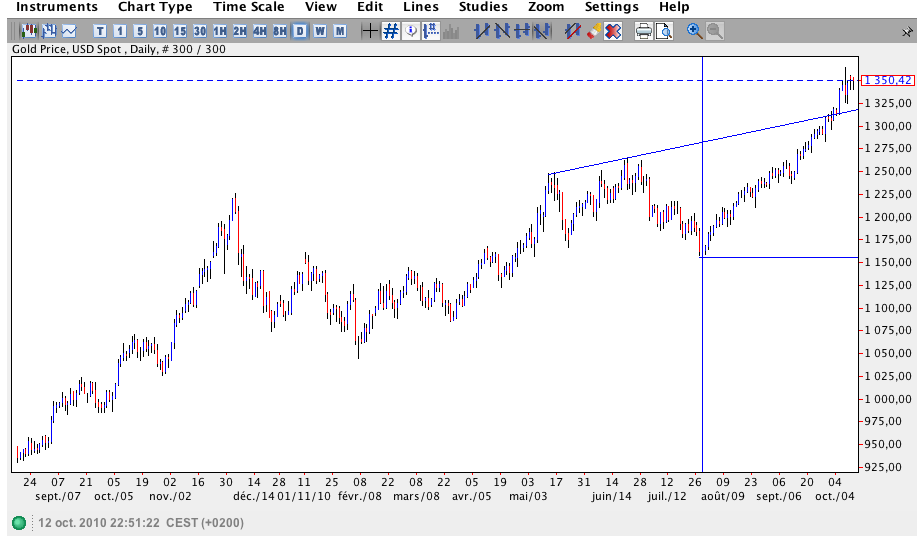Activate the crosshair cursor tool
Screen dimensions: 917x543
pyautogui.click(x=369, y=31)
